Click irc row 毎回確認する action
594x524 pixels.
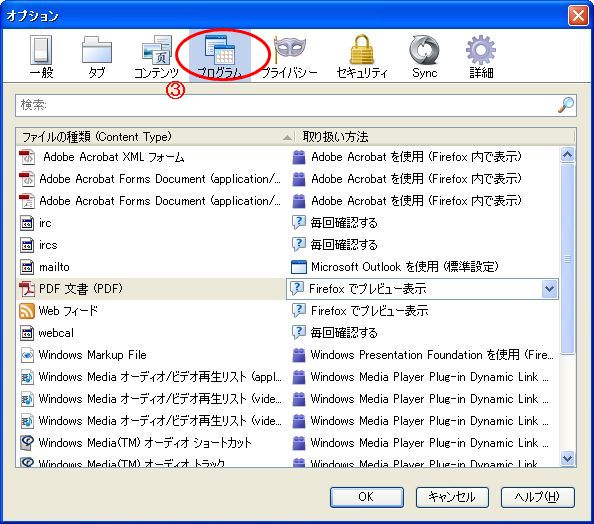point(344,223)
